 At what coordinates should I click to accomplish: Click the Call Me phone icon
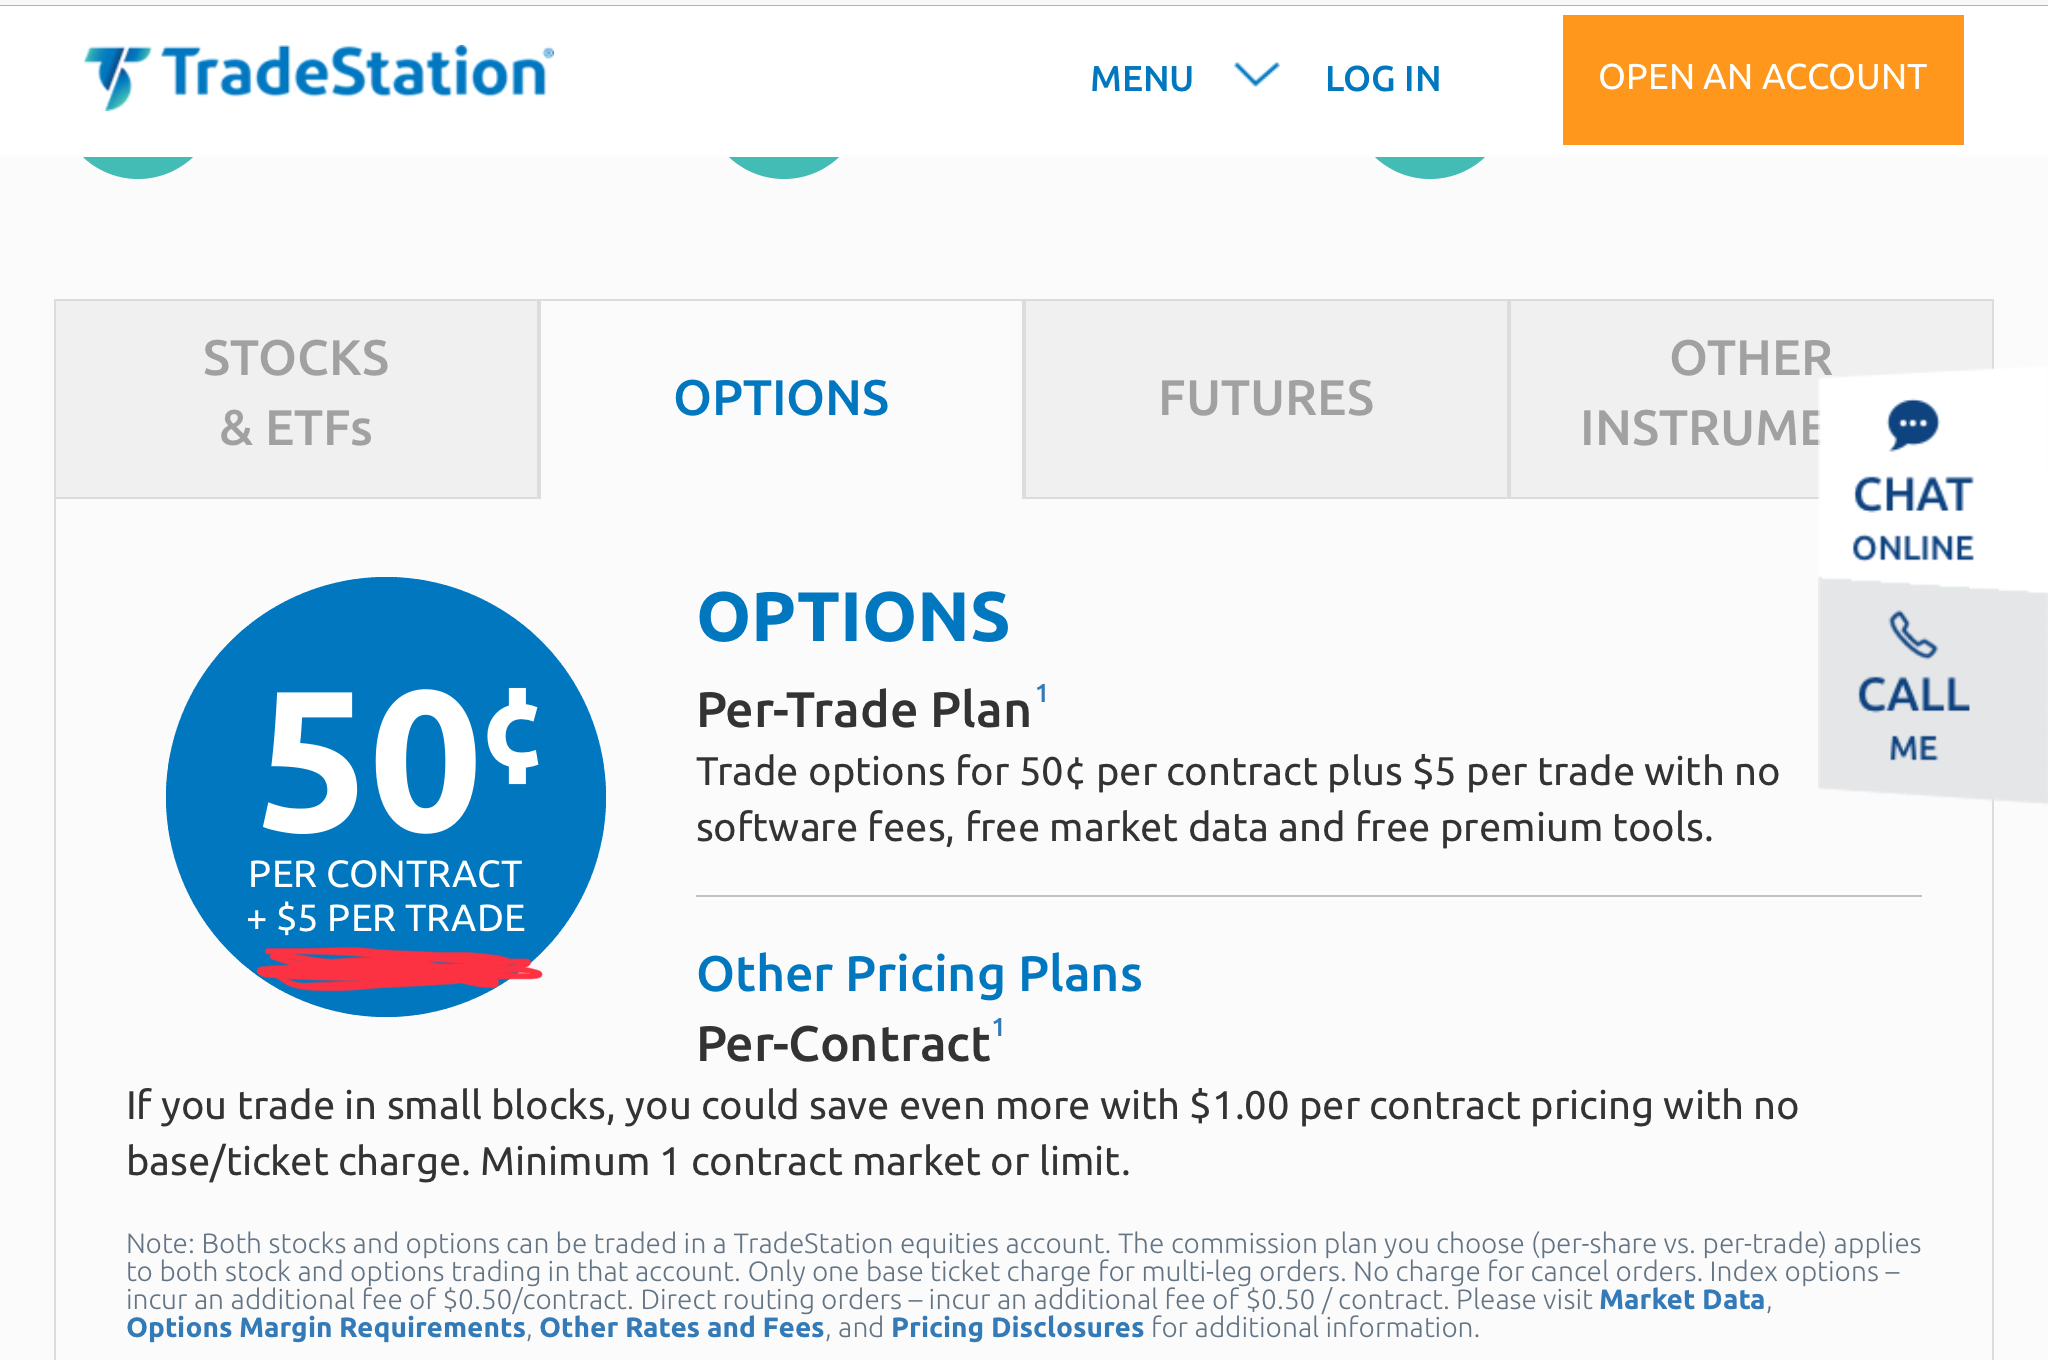tap(1912, 634)
